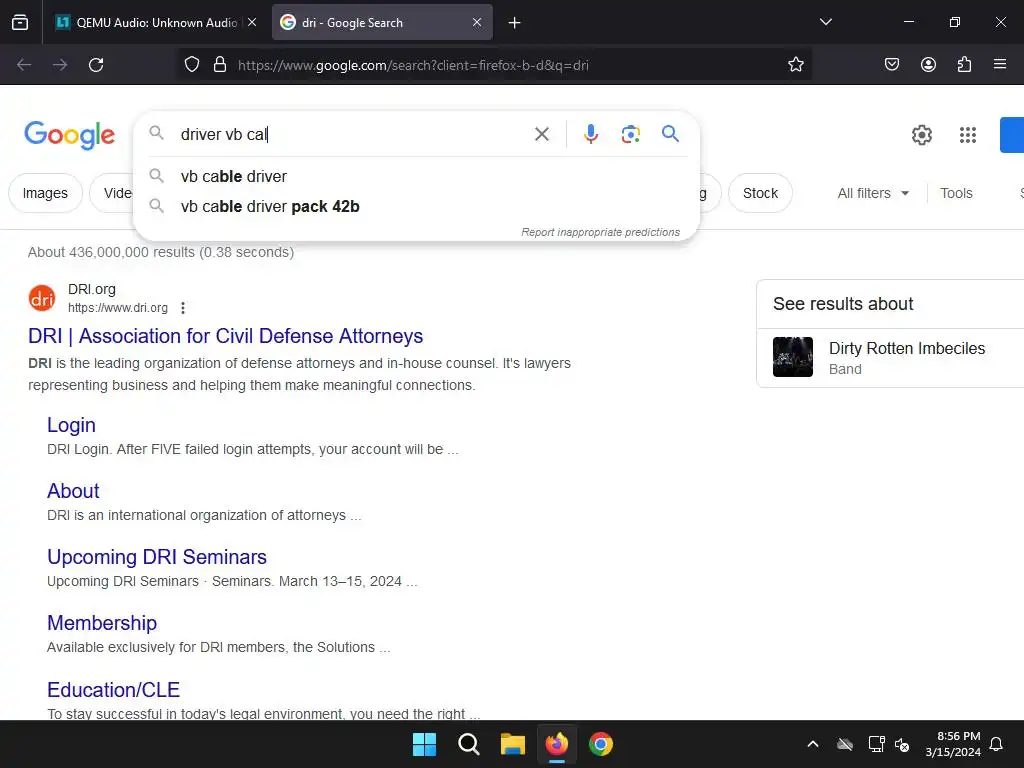Open DRI Association for Civil Defense Attorneys
Viewport: 1024px width, 768px height.
tap(225, 336)
